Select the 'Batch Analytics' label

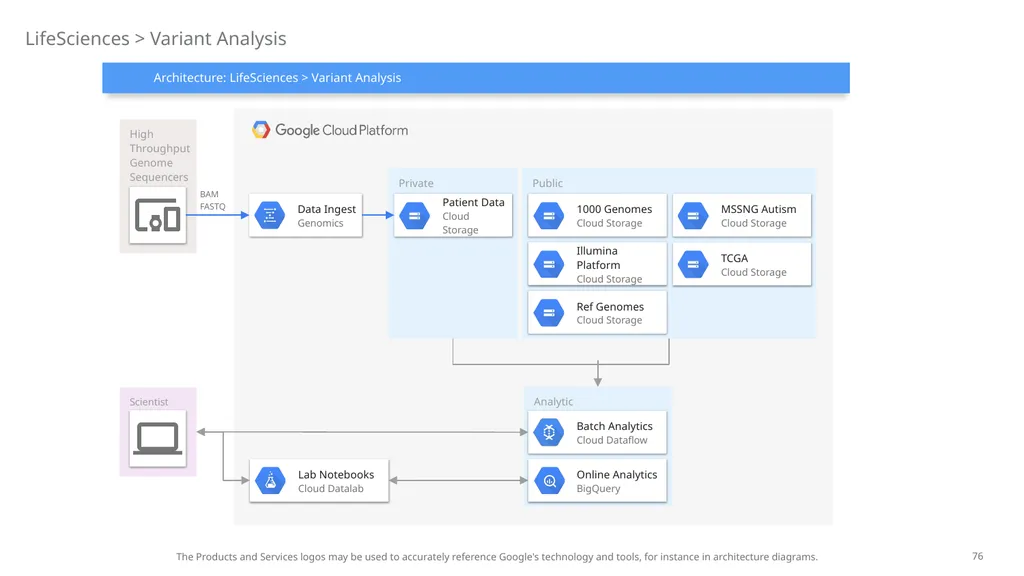click(614, 426)
